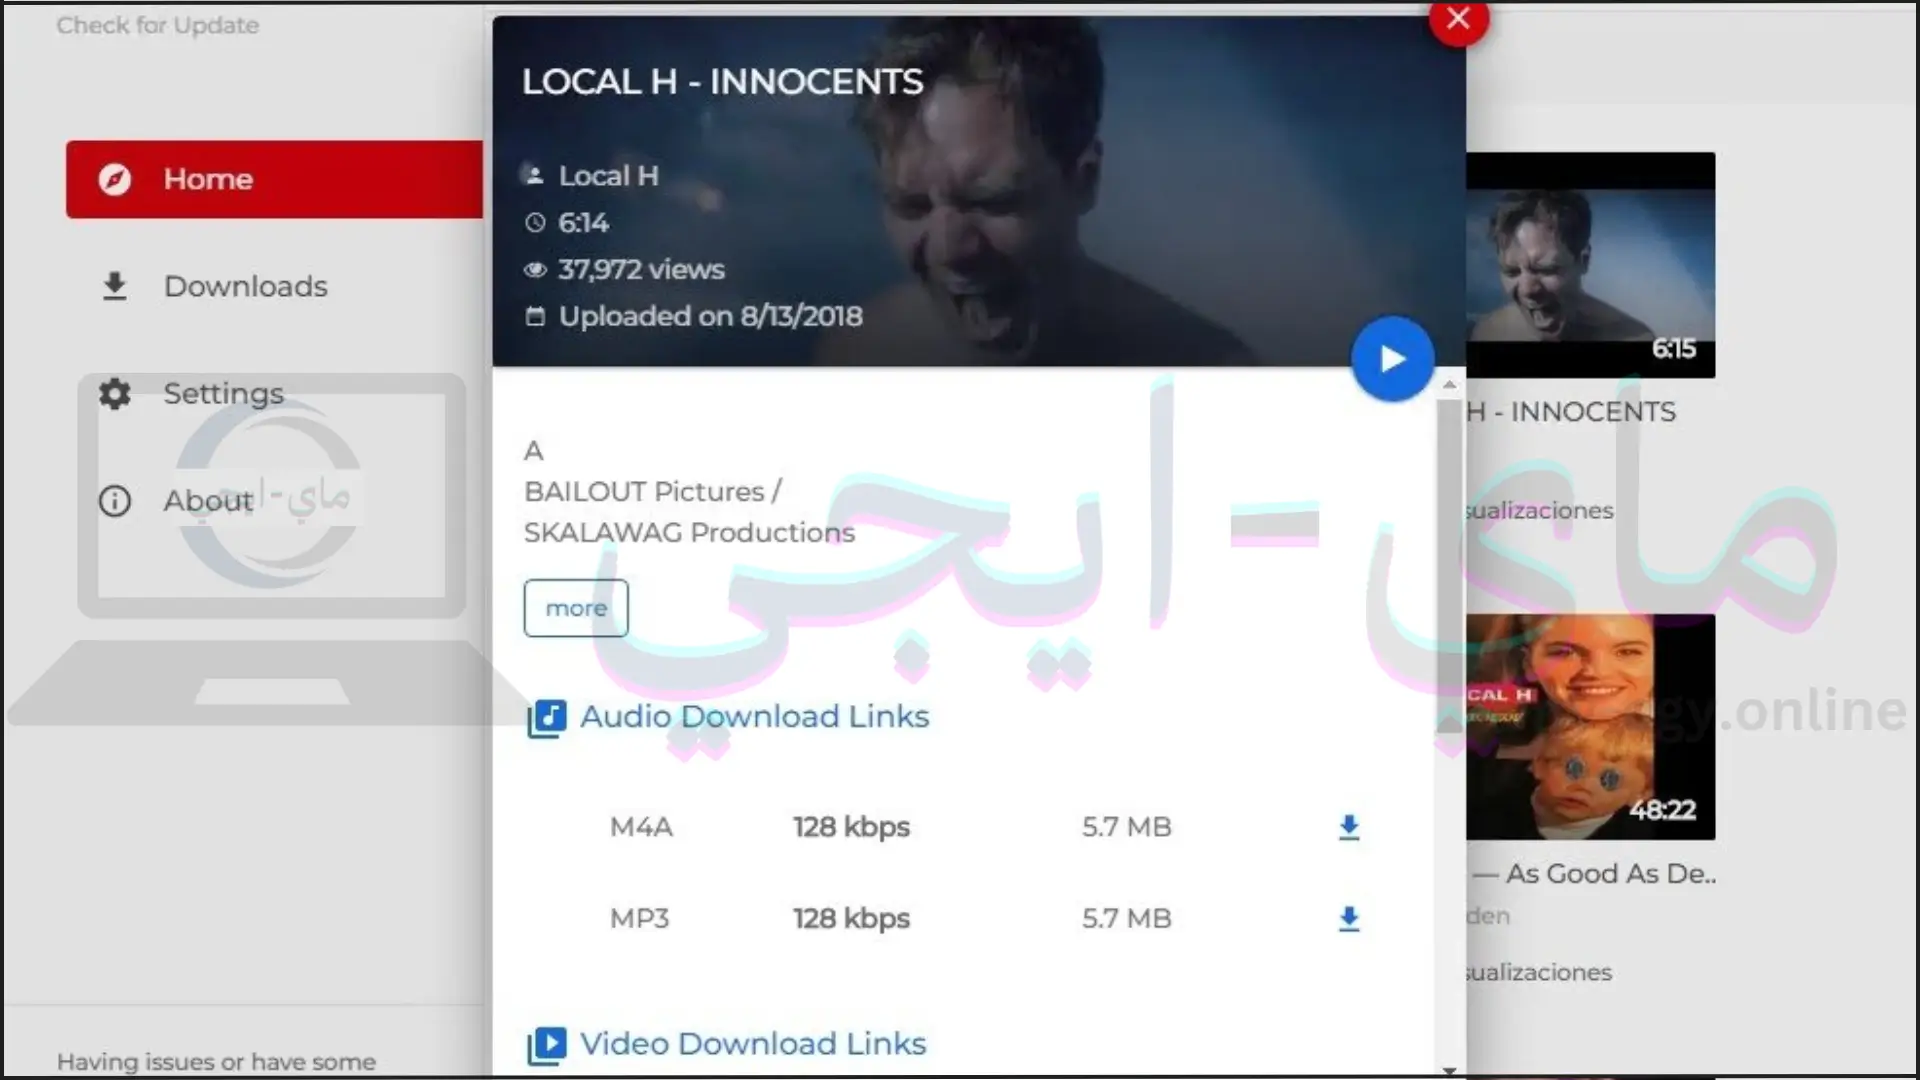This screenshot has height=1080, width=1920.
Task: Click the popup scrollbar down arrow
Action: (x=1449, y=1070)
